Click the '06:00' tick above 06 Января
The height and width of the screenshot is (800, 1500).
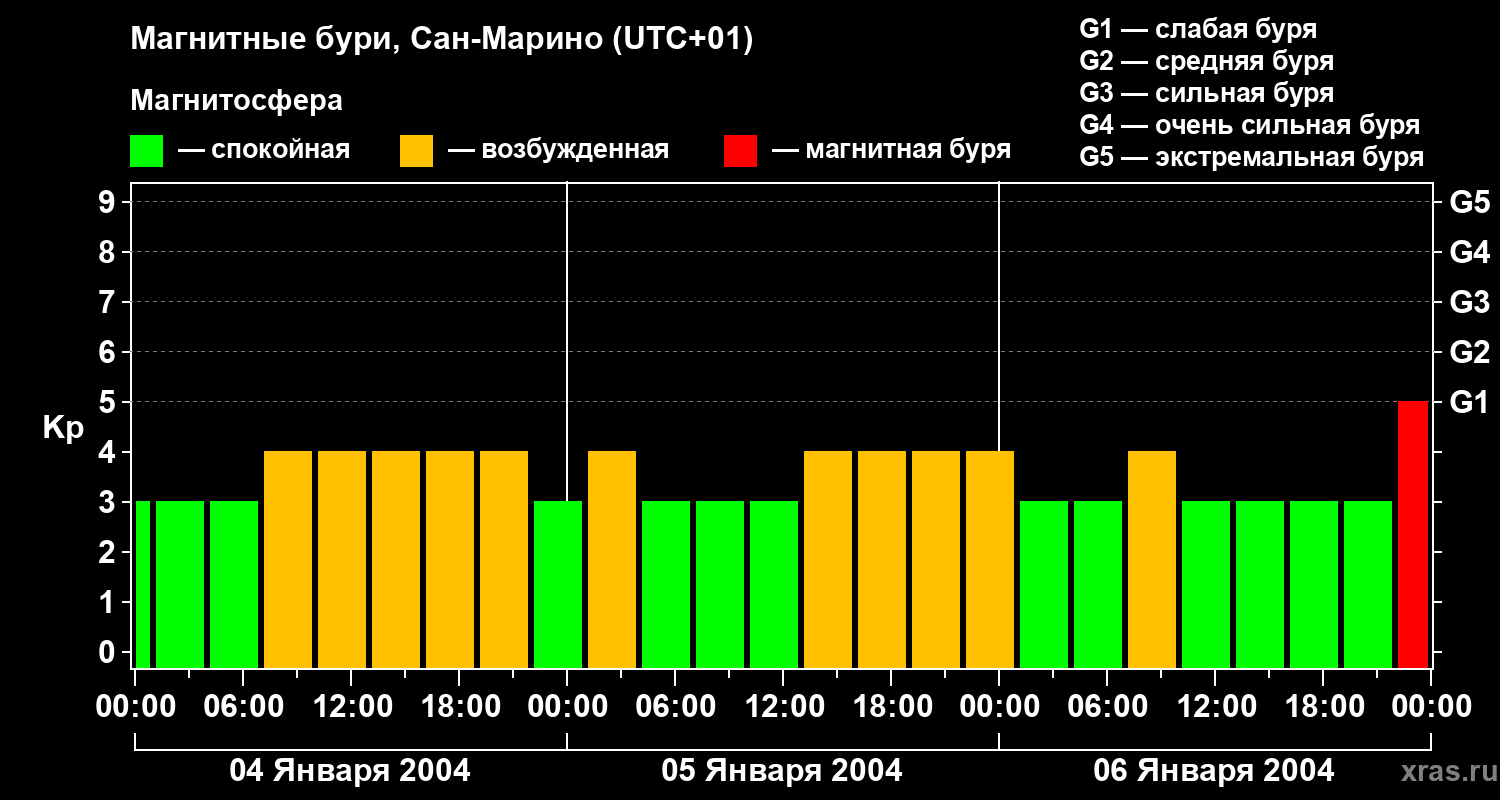coord(1107,707)
